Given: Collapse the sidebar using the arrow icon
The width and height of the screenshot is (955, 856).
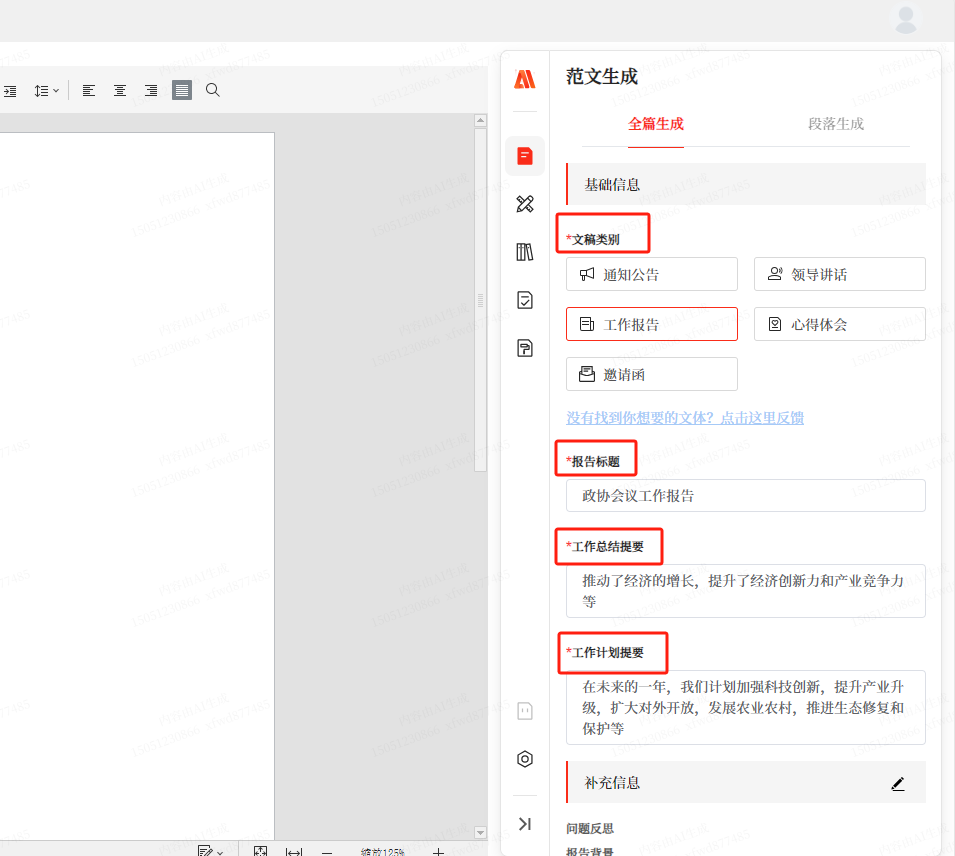Looking at the screenshot, I should tap(524, 823).
